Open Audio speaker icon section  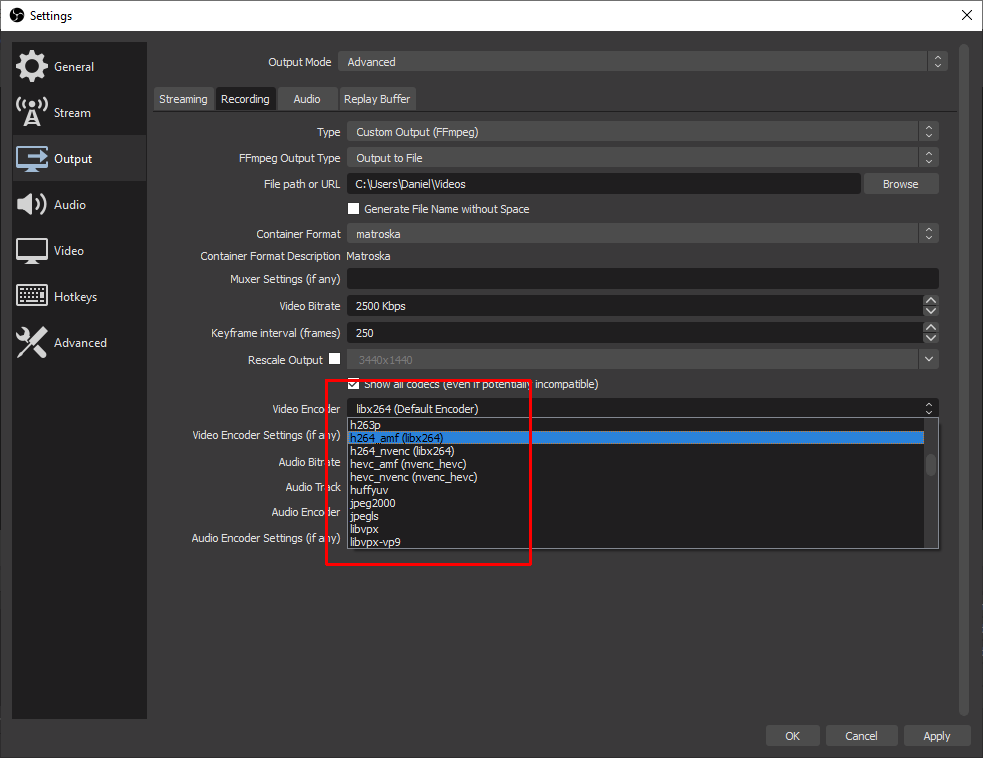[32, 204]
